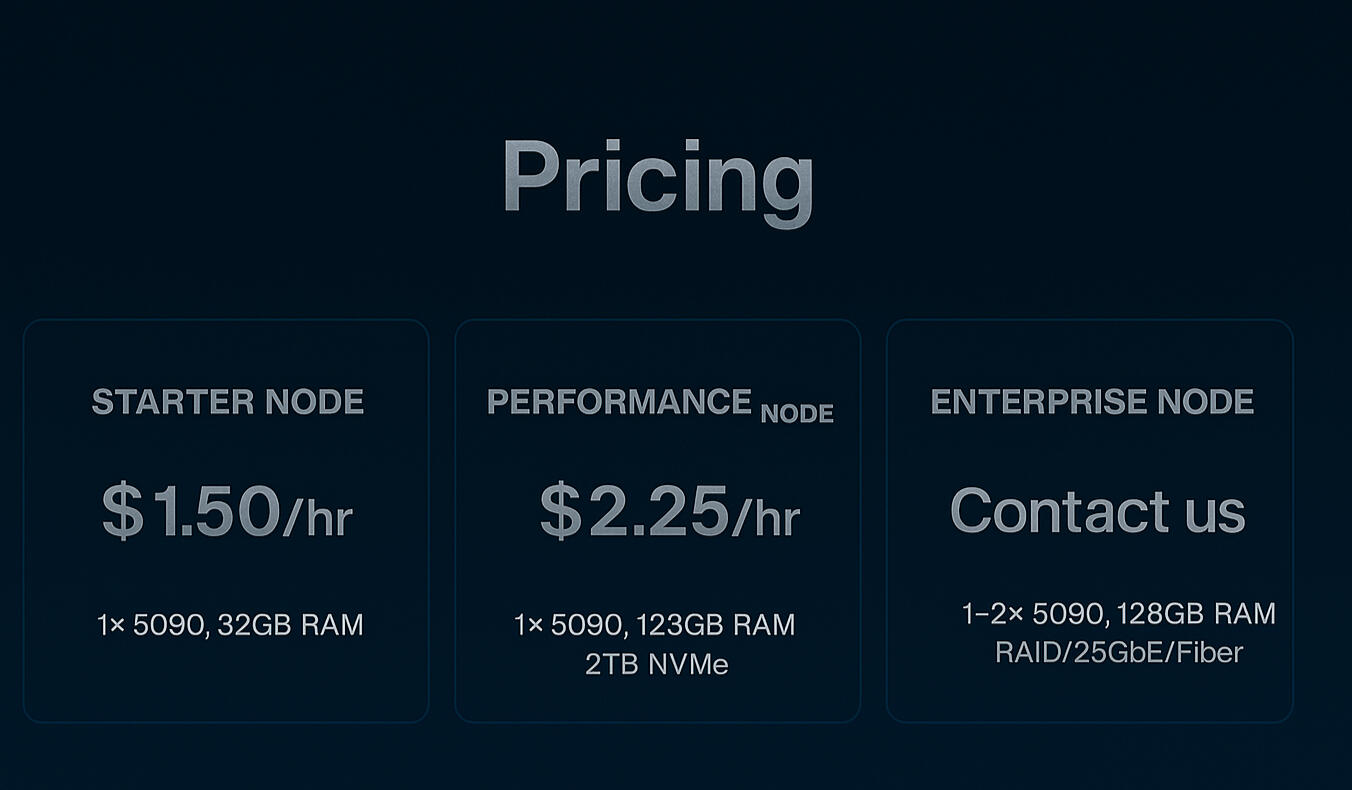Click the 2TB NVMe storage line
The height and width of the screenshot is (790, 1352).
[x=657, y=664]
